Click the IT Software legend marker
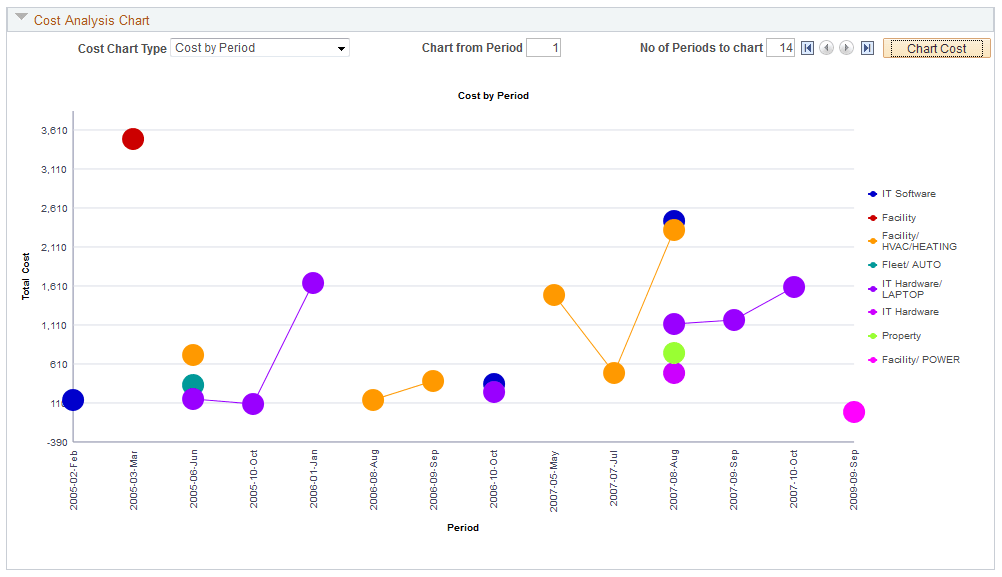 pyautogui.click(x=869, y=193)
